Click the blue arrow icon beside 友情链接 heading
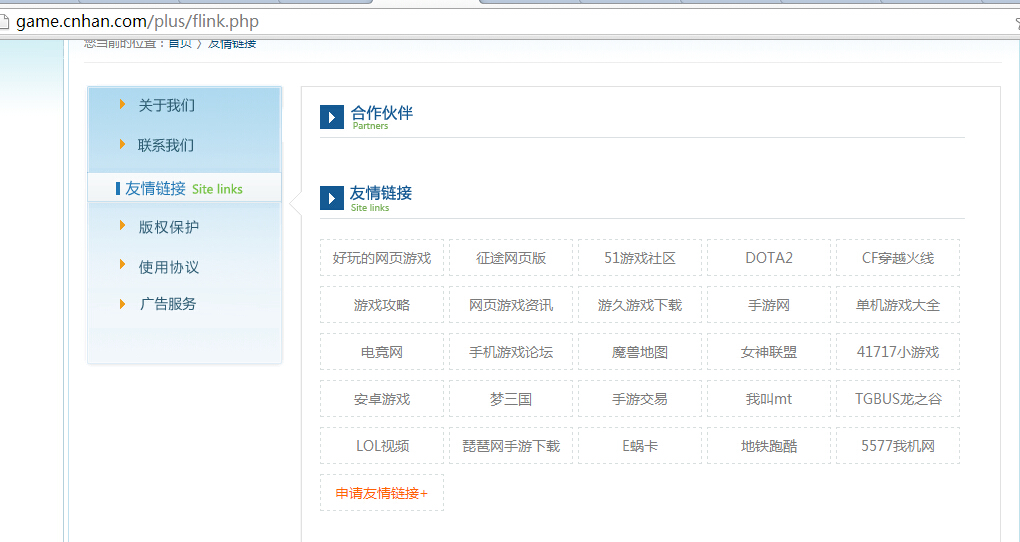Screen dimensions: 1020x542 click(x=332, y=198)
